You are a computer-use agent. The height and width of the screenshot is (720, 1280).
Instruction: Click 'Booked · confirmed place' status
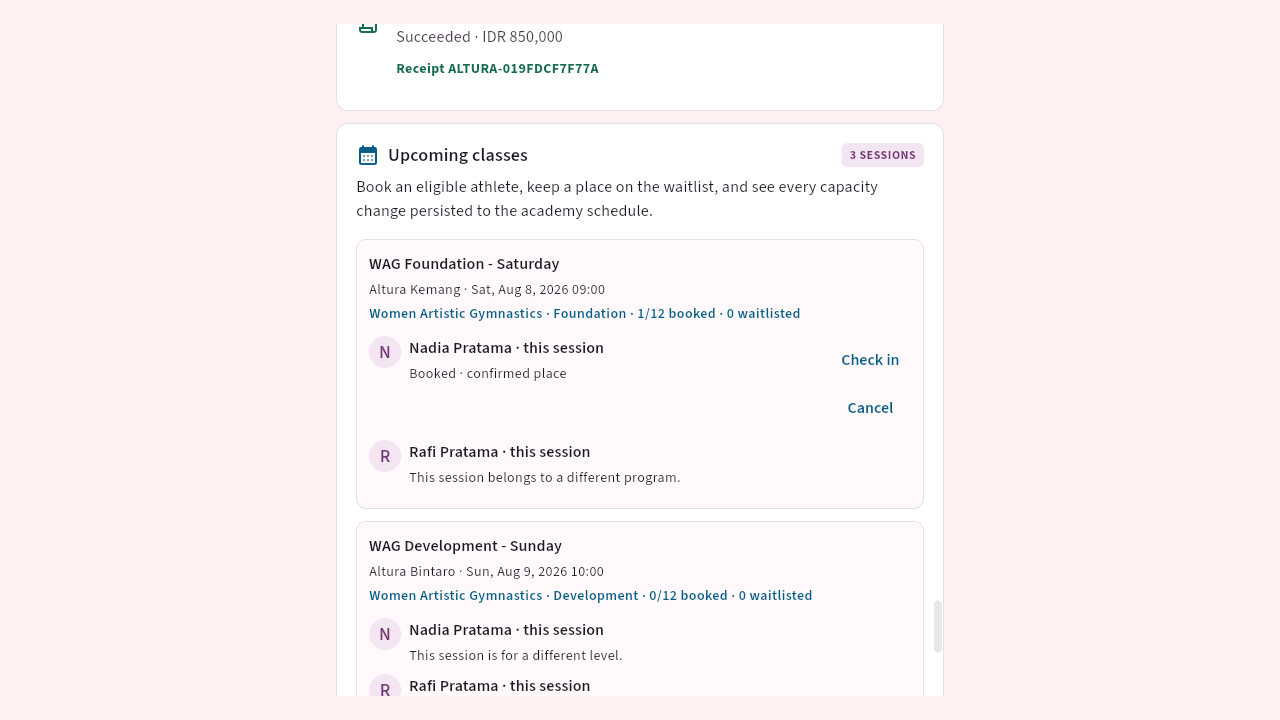coord(488,374)
